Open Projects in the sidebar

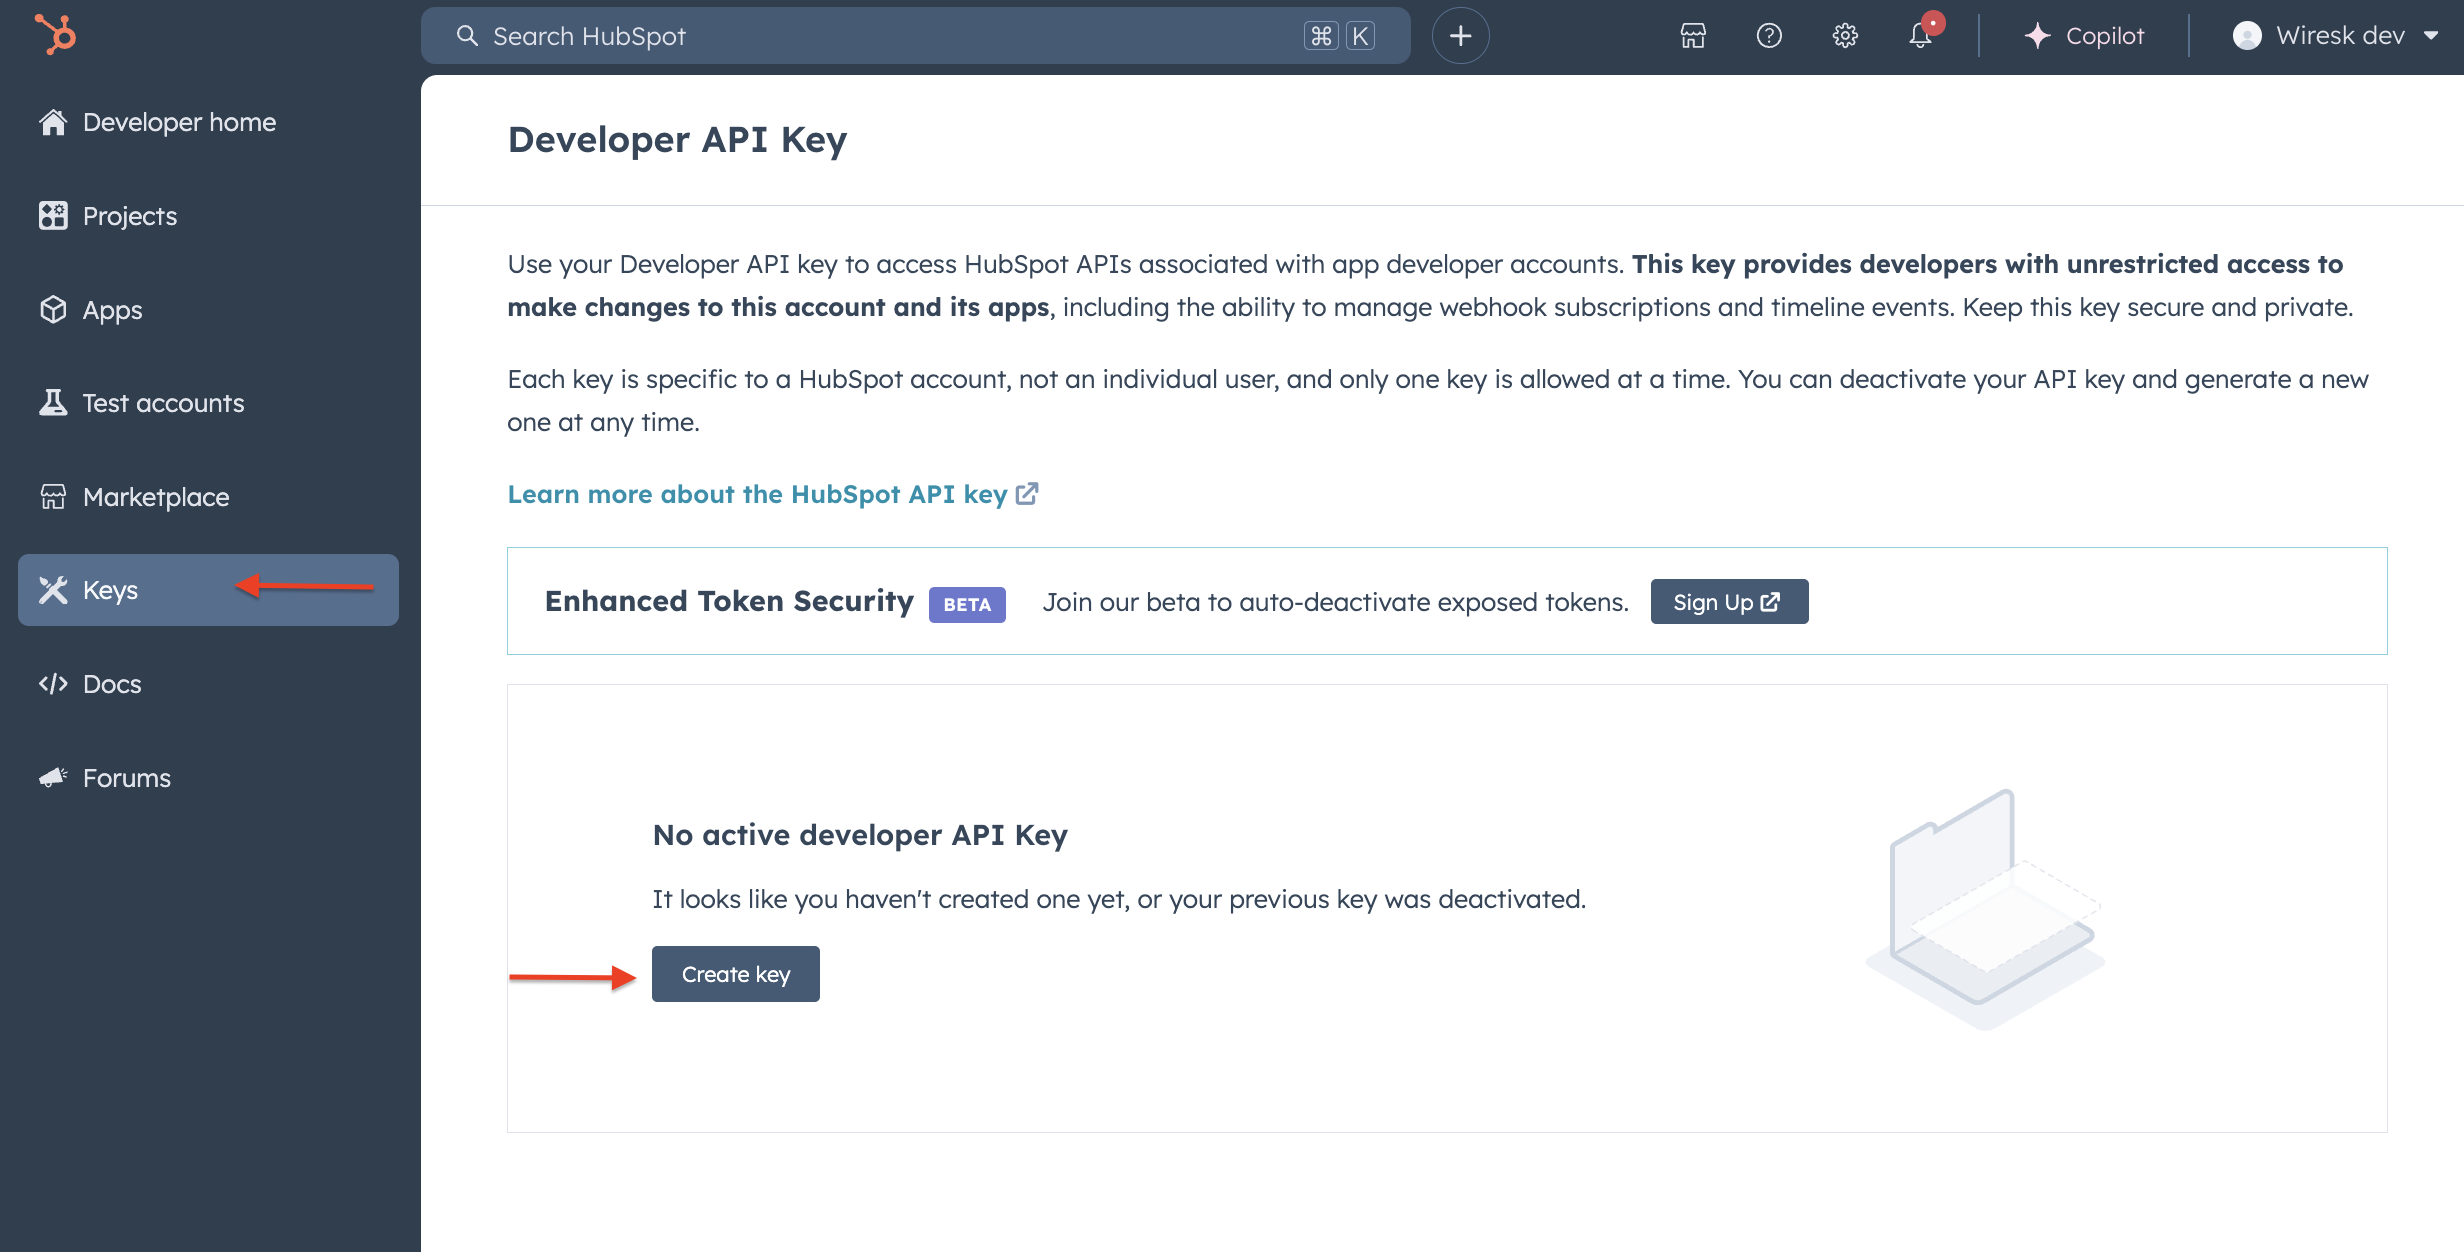208,216
